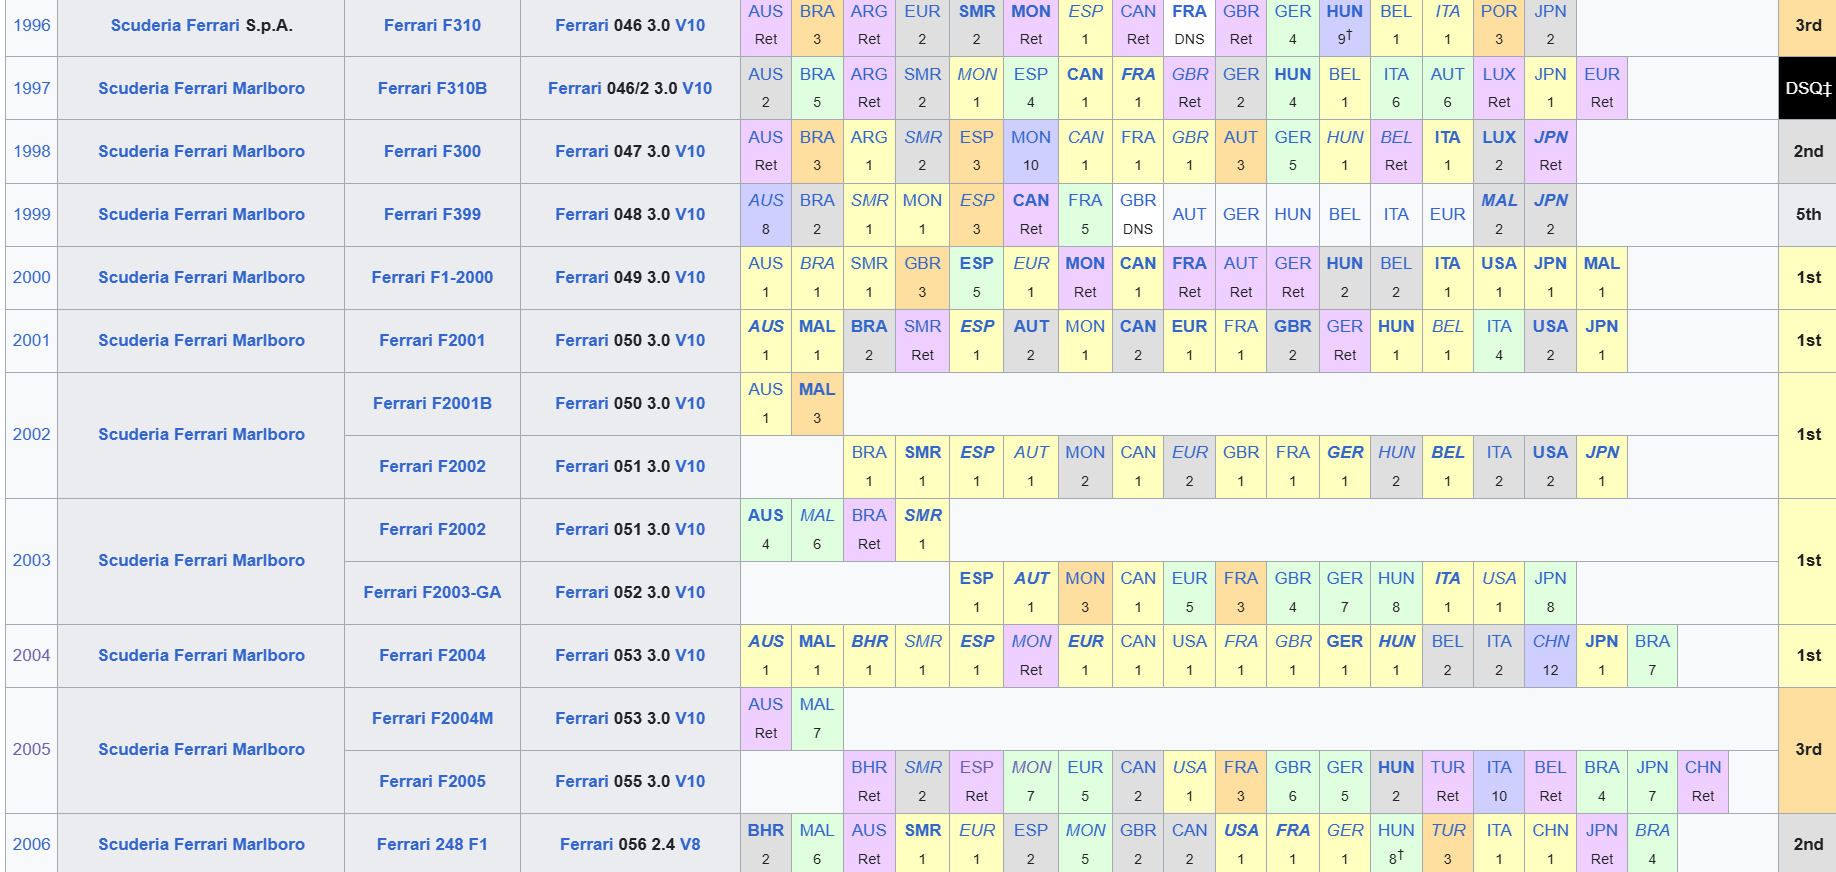
Task: Open the Ferrari F300 chassis link
Action: tap(432, 151)
